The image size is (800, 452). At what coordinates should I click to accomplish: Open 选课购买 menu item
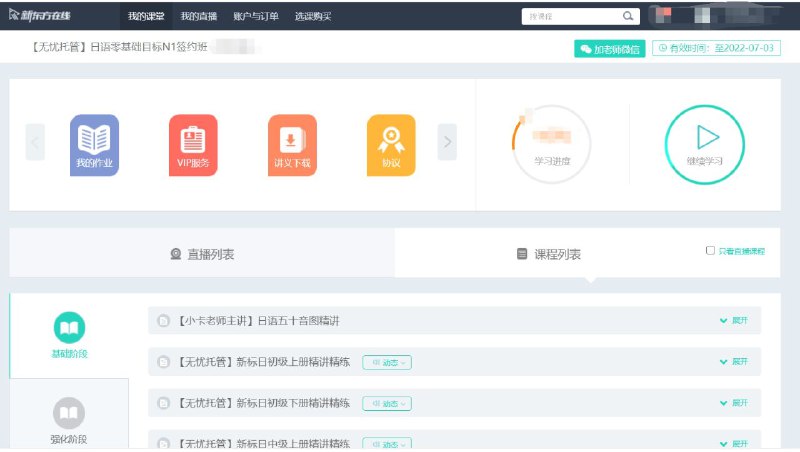313,16
